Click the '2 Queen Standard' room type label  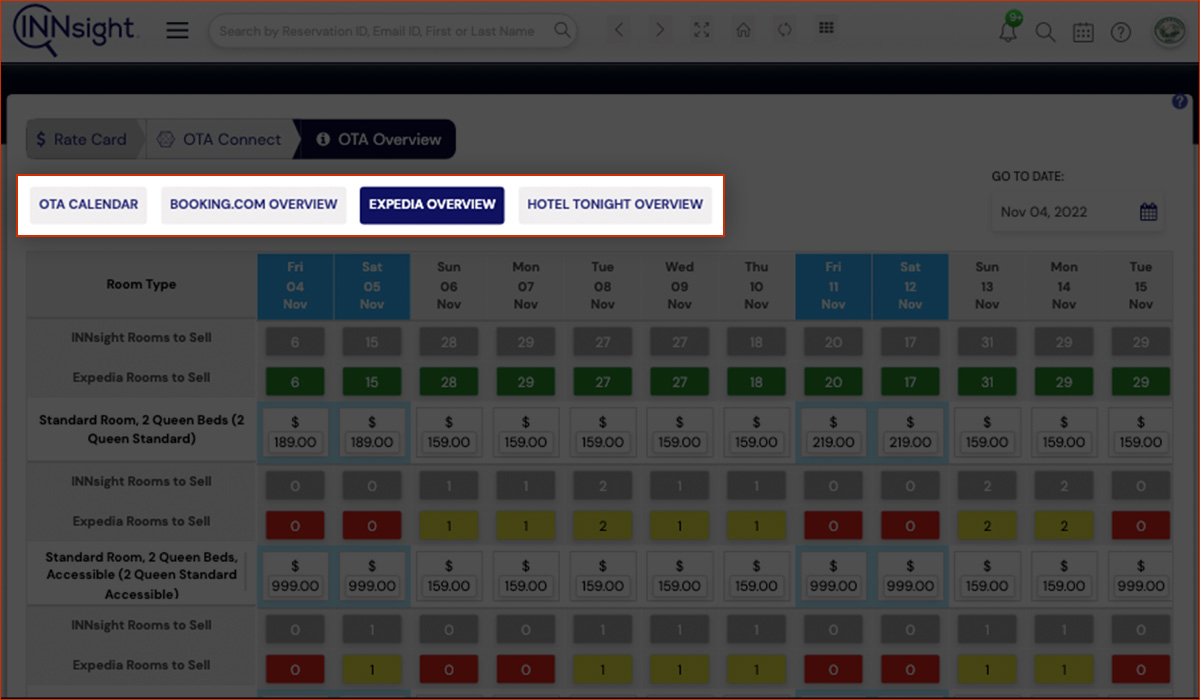coord(141,430)
